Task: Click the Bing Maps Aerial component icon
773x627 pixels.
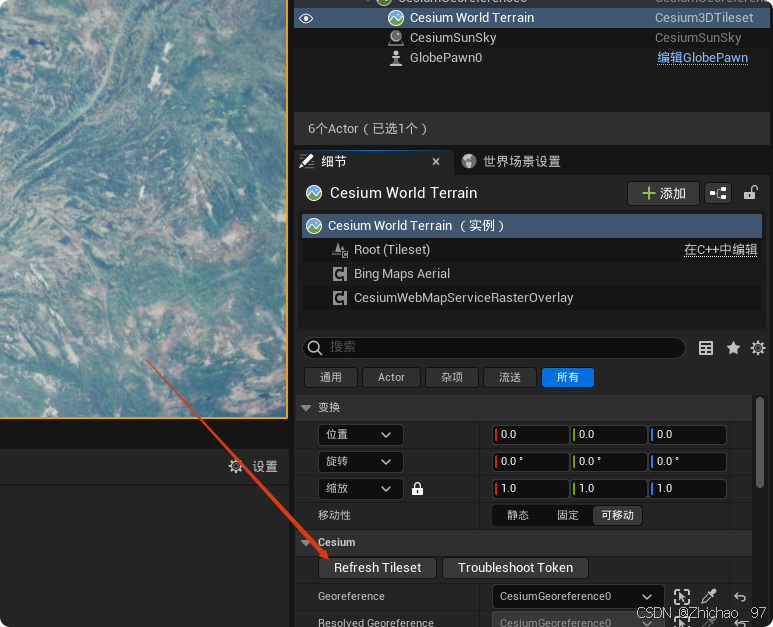Action: pyautogui.click(x=340, y=274)
